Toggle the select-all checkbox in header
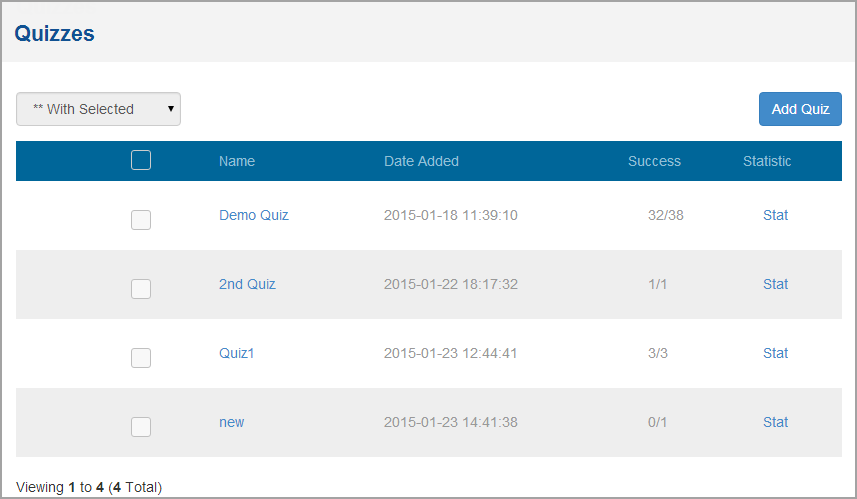 click(141, 160)
